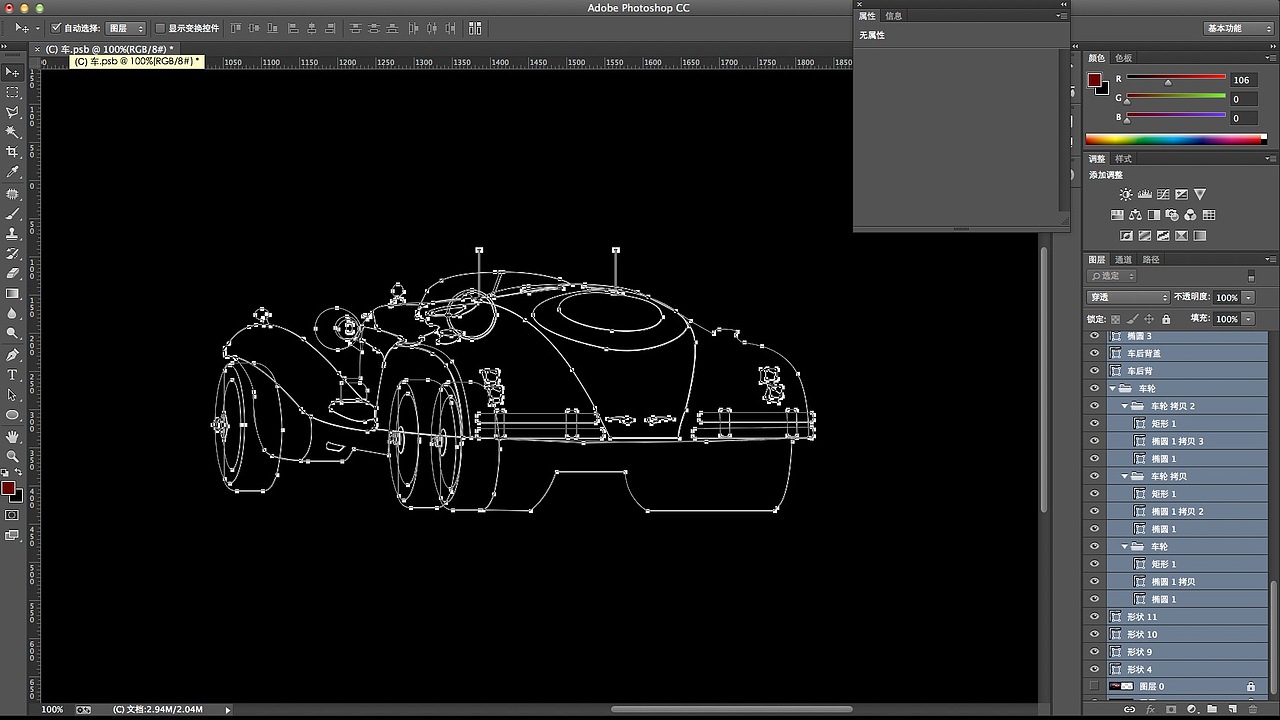The height and width of the screenshot is (720, 1280).
Task: Select the Hand tool
Action: (x=13, y=436)
